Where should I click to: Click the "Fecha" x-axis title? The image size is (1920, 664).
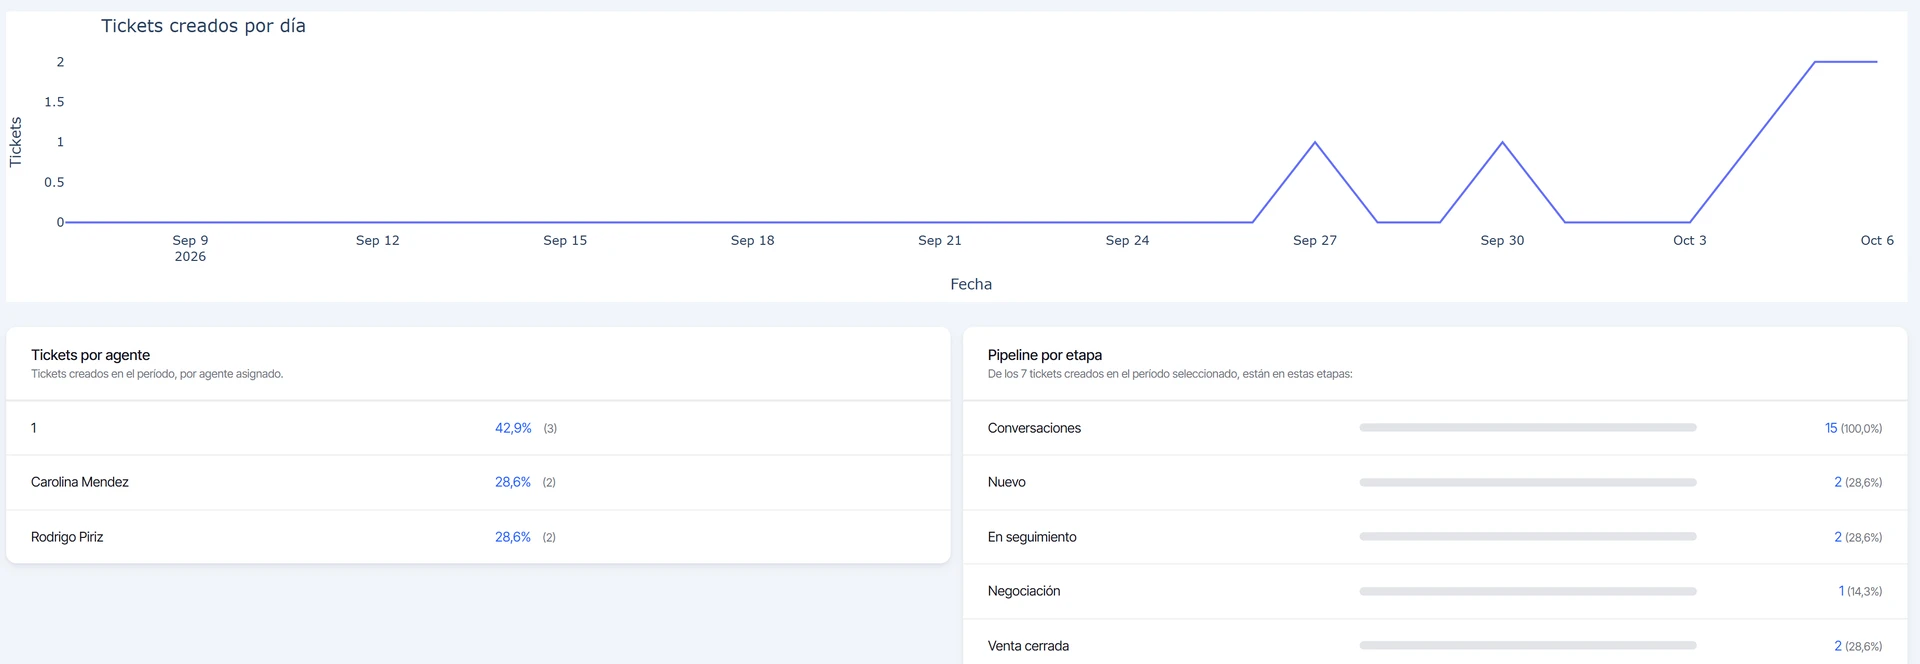pyautogui.click(x=971, y=284)
